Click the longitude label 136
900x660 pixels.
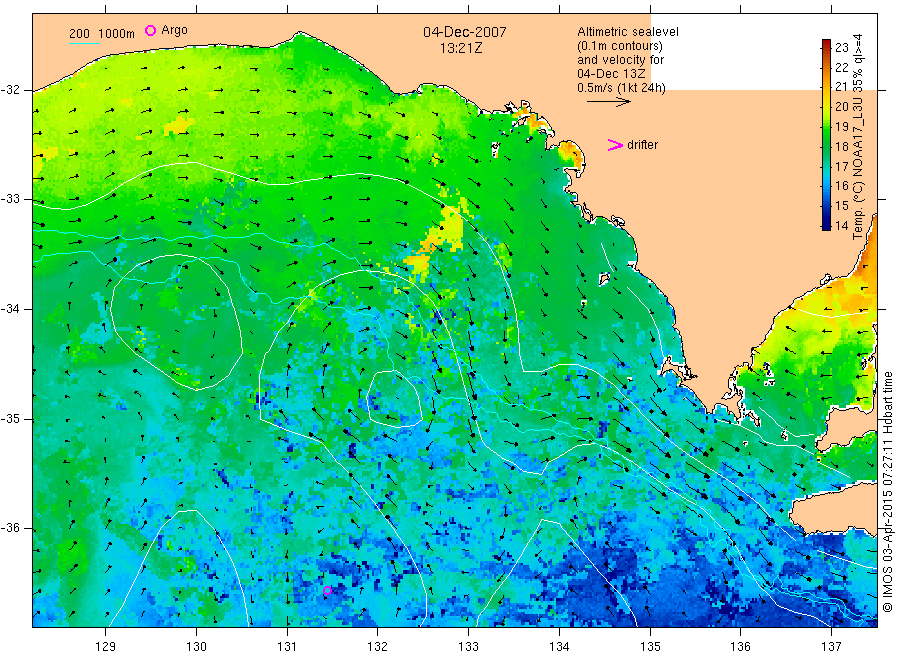pos(740,647)
